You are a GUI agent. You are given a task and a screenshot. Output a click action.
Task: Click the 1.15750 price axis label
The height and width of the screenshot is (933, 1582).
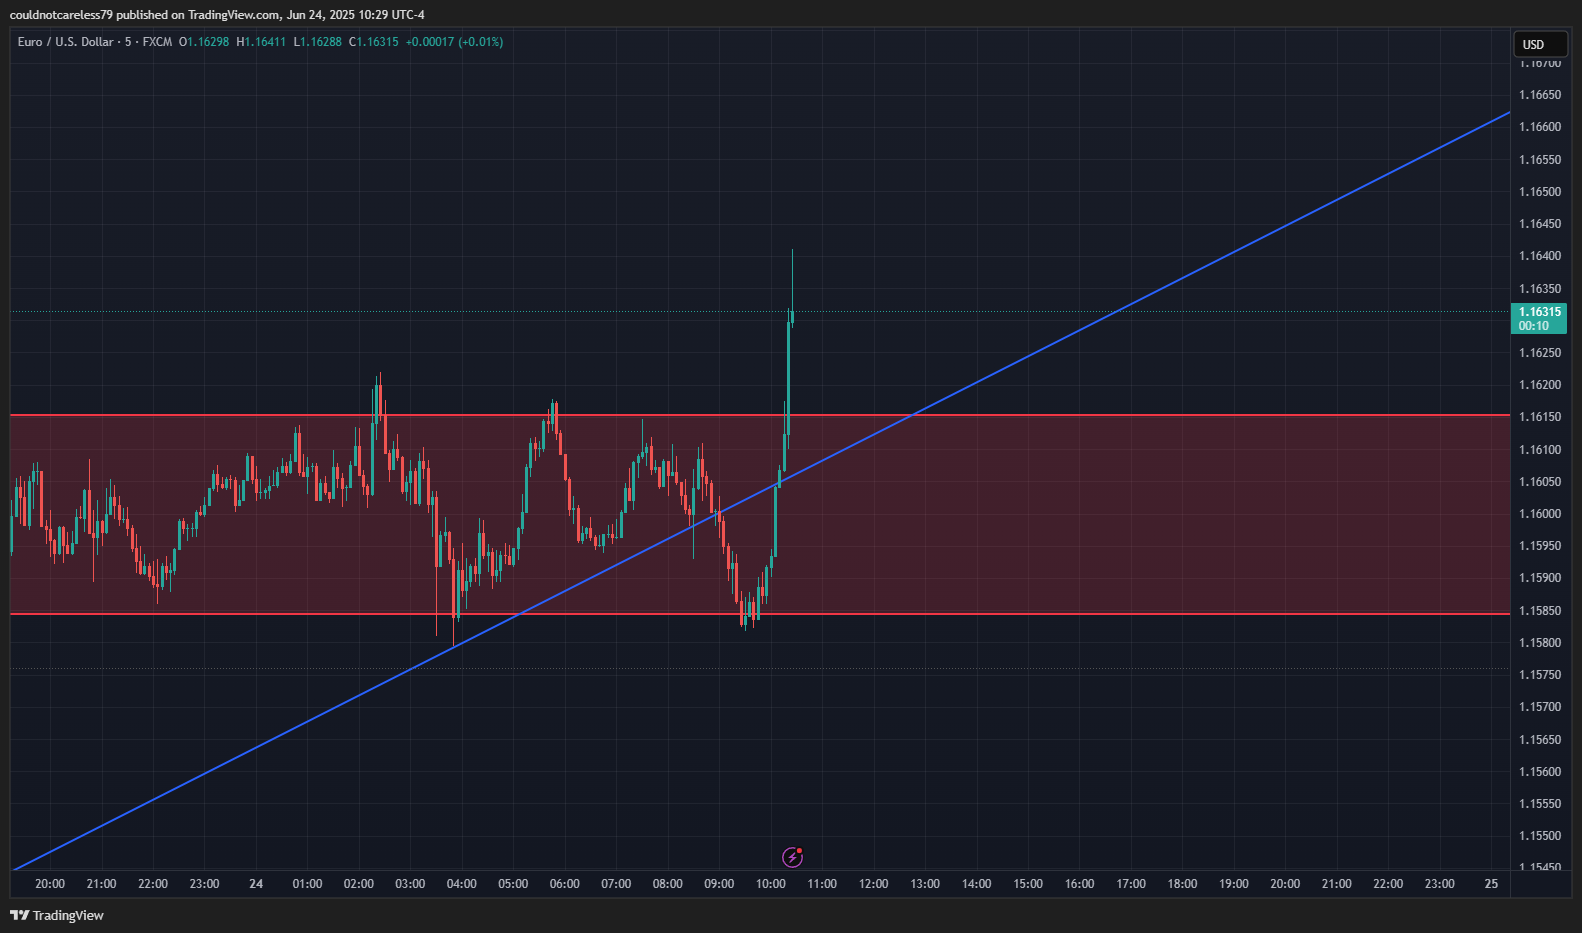[1539, 675]
